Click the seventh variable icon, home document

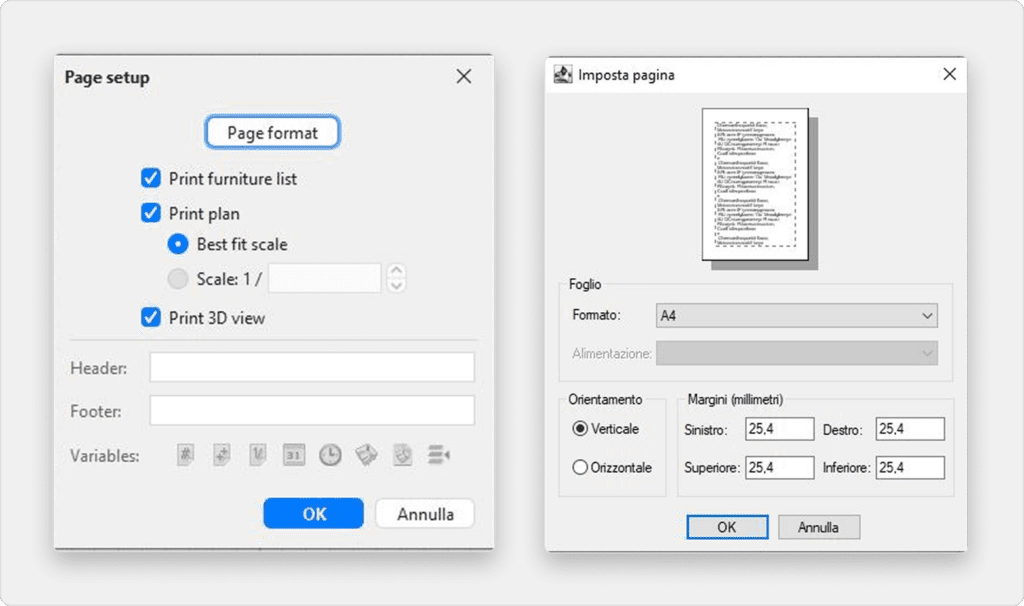(402, 455)
